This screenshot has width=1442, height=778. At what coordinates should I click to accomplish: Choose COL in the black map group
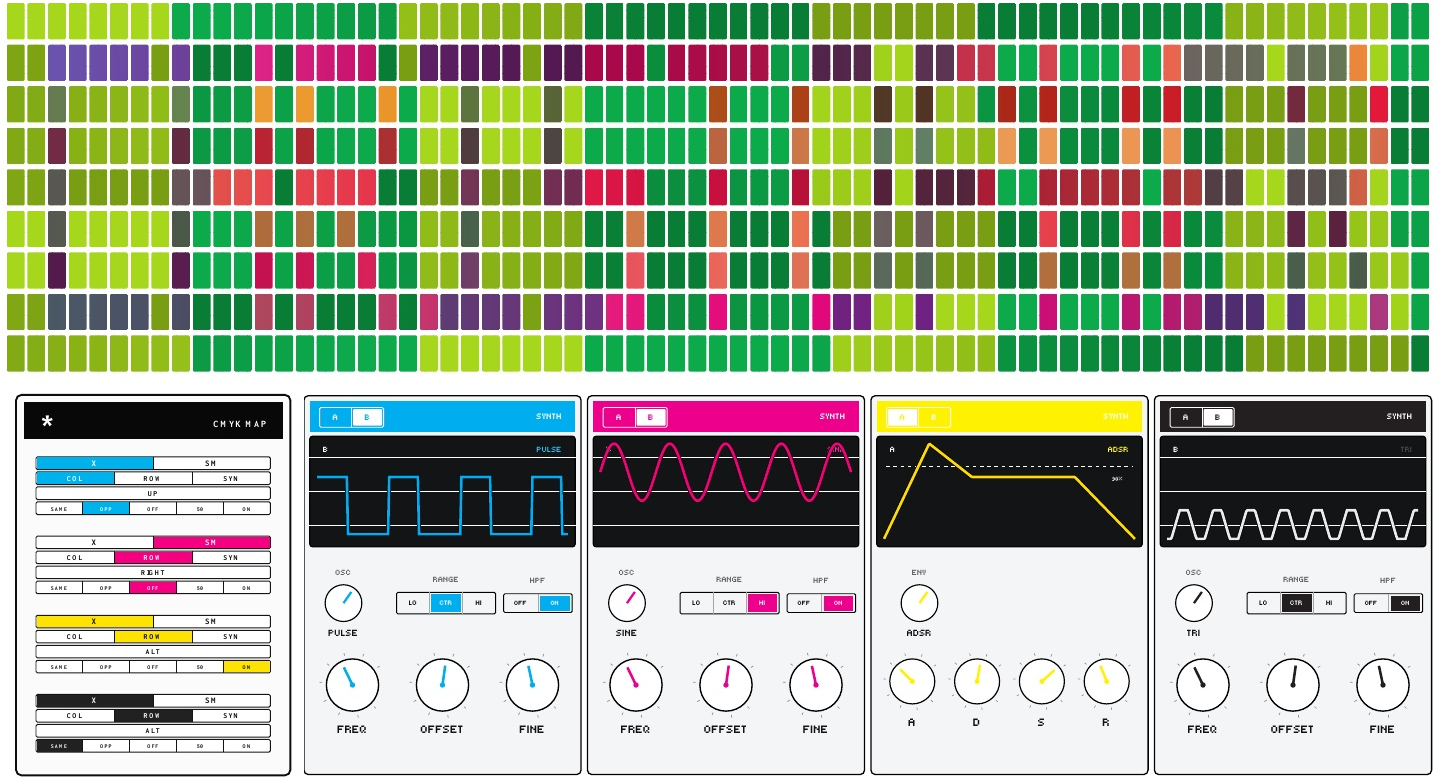[x=75, y=715]
